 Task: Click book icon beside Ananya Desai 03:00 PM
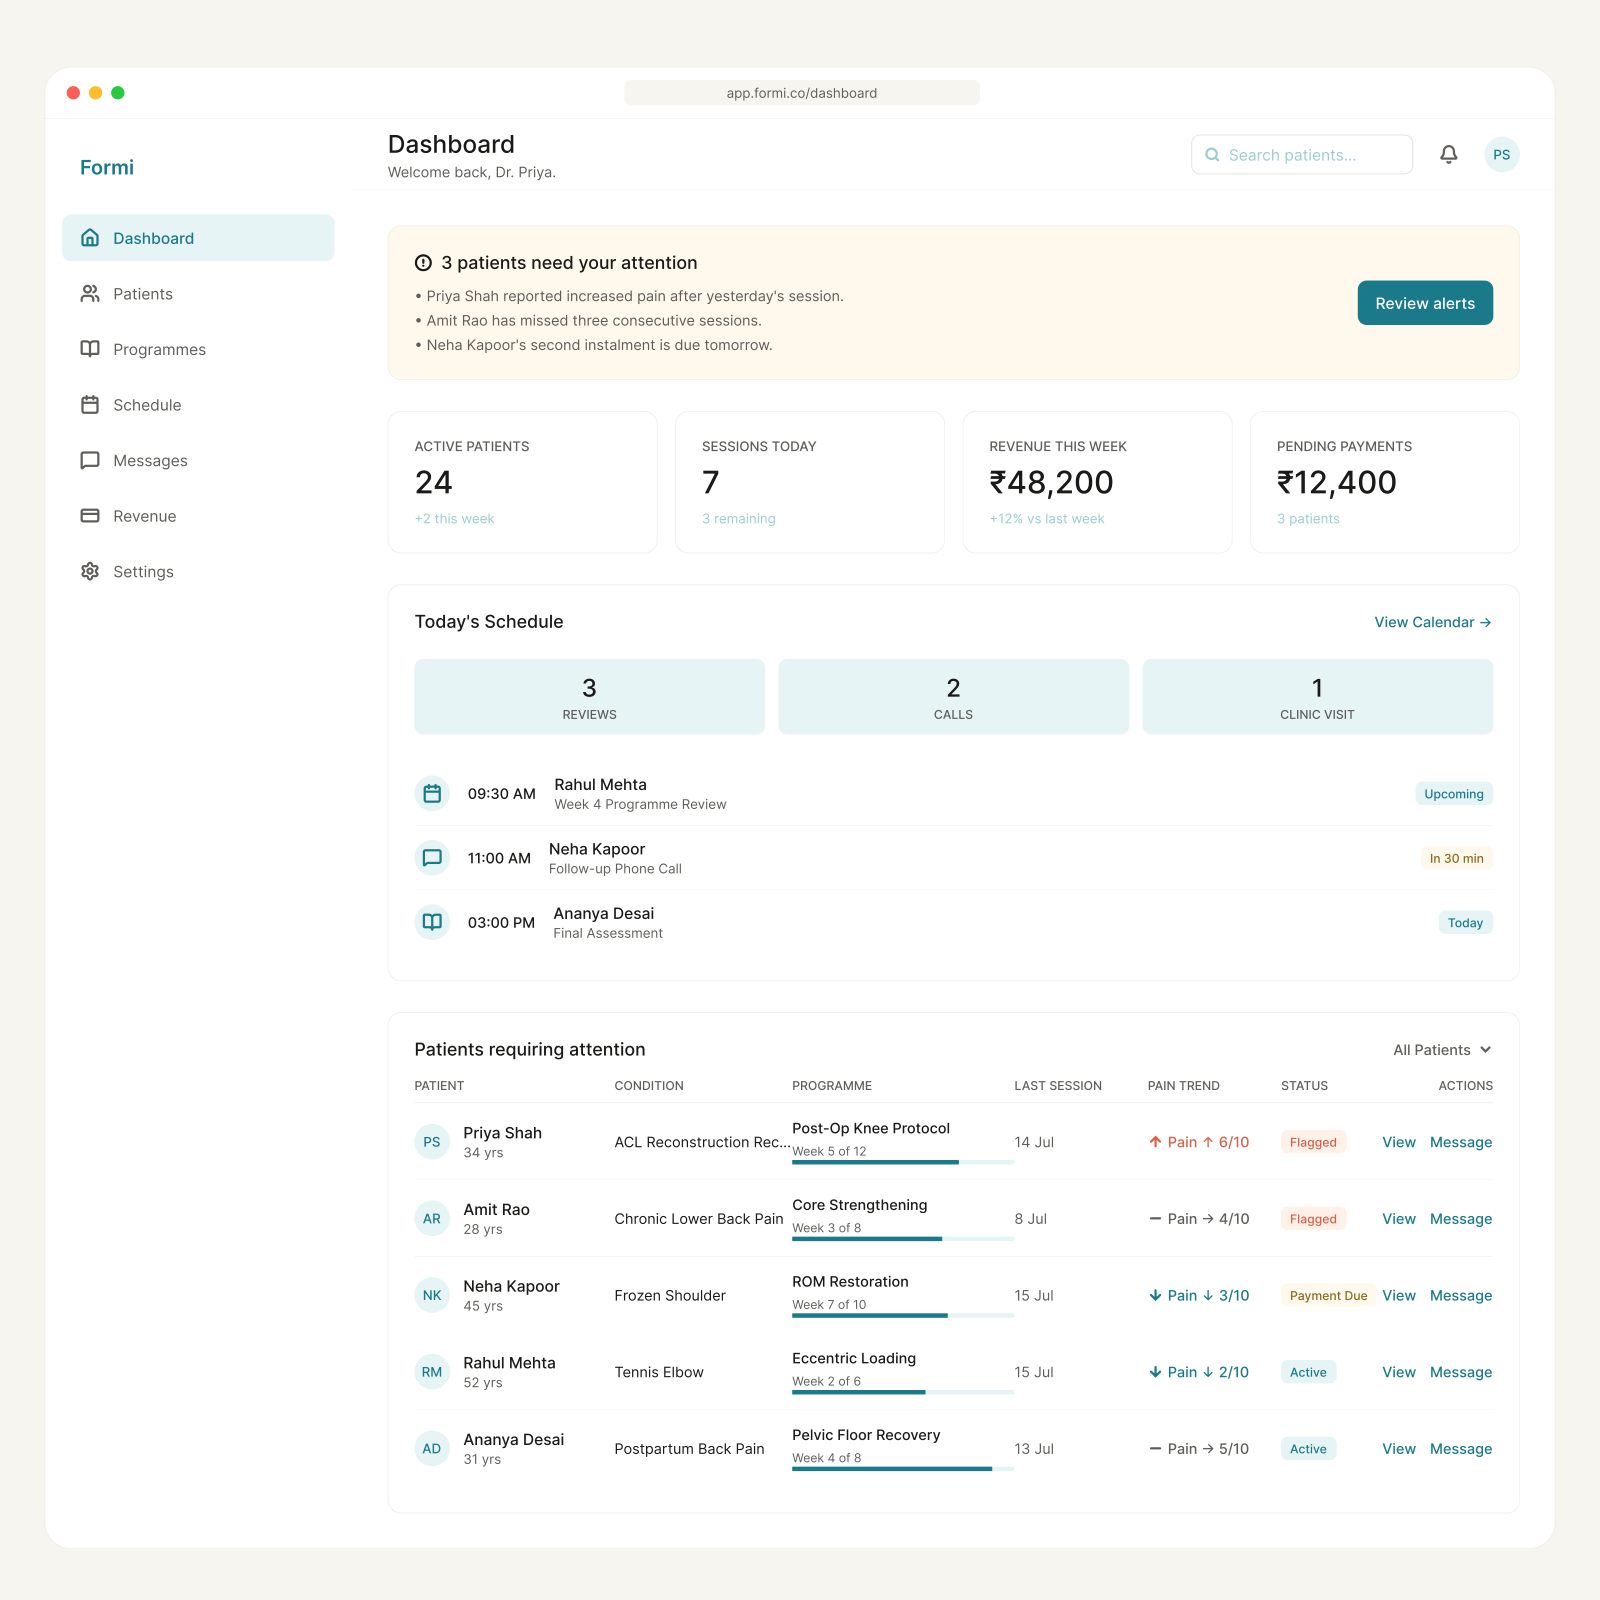pos(432,922)
